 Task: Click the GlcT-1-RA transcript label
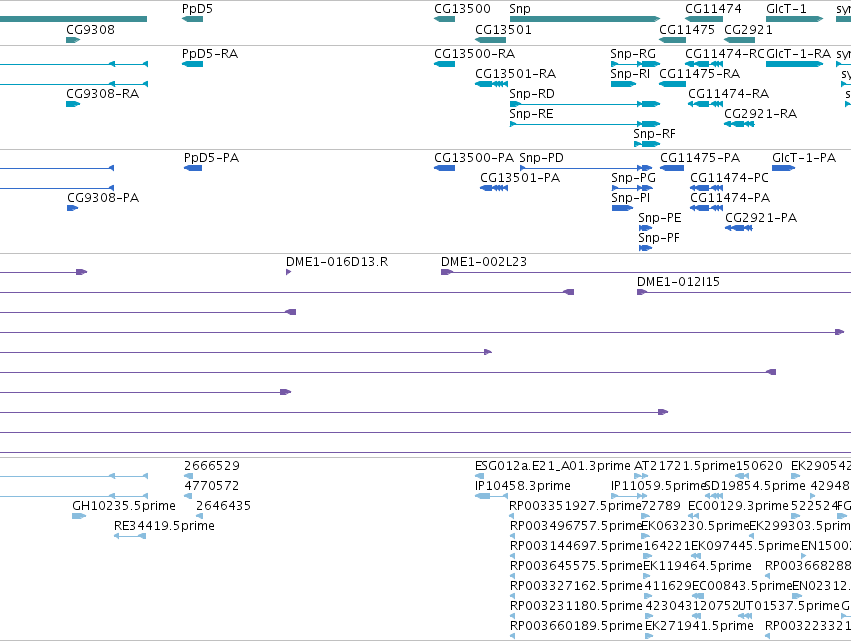click(x=798, y=54)
